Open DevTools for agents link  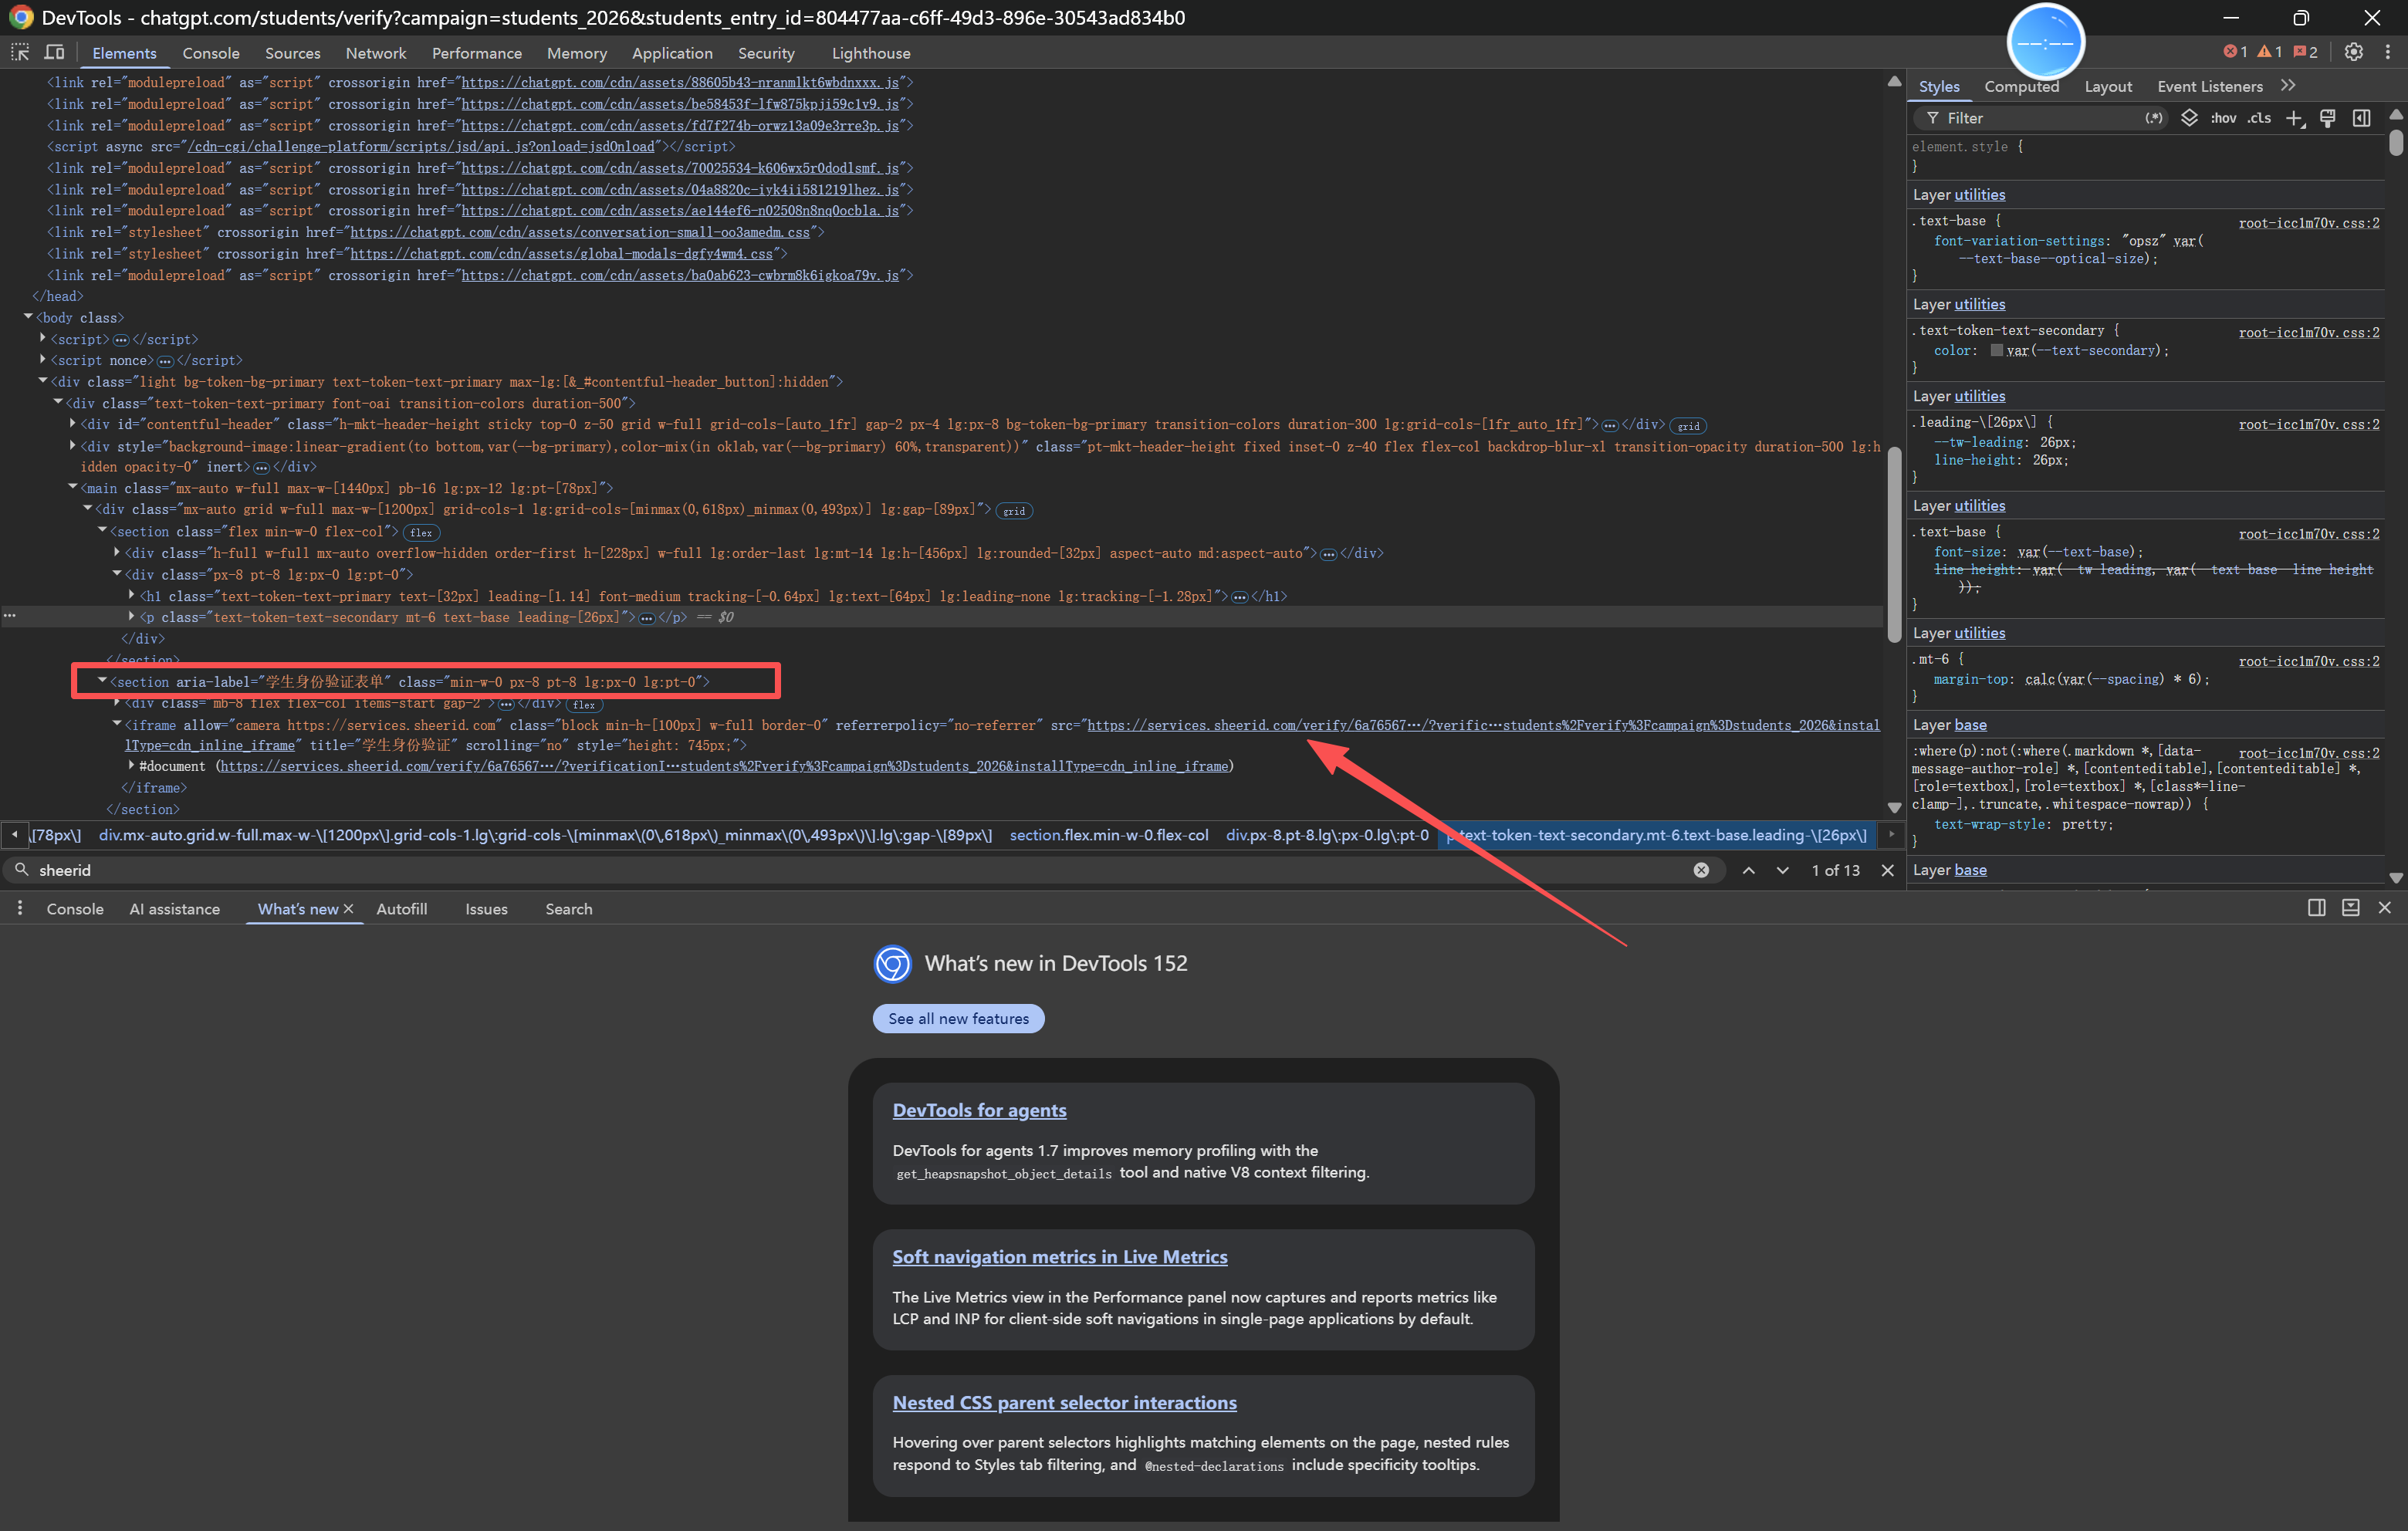tap(979, 1110)
